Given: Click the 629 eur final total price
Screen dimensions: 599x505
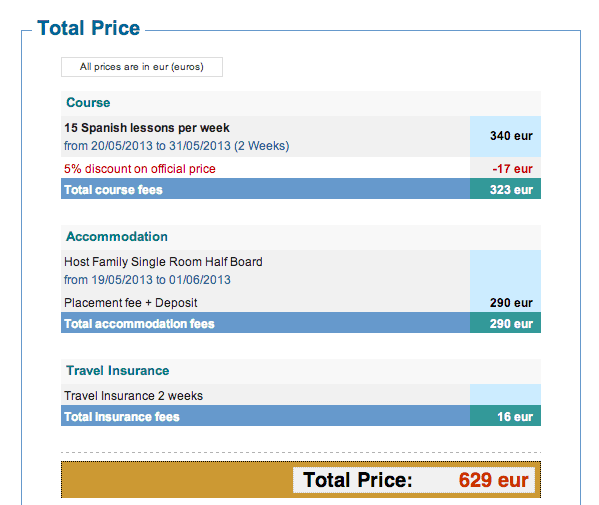Looking at the screenshot, I should click(494, 480).
